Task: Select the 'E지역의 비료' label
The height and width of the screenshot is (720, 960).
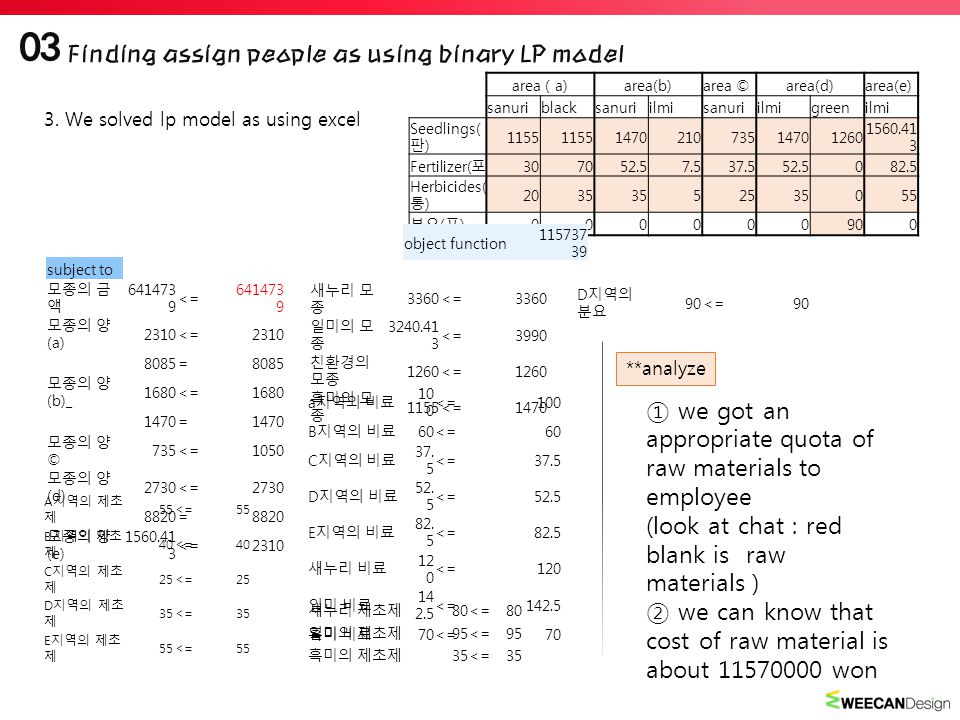Action: click(351, 531)
